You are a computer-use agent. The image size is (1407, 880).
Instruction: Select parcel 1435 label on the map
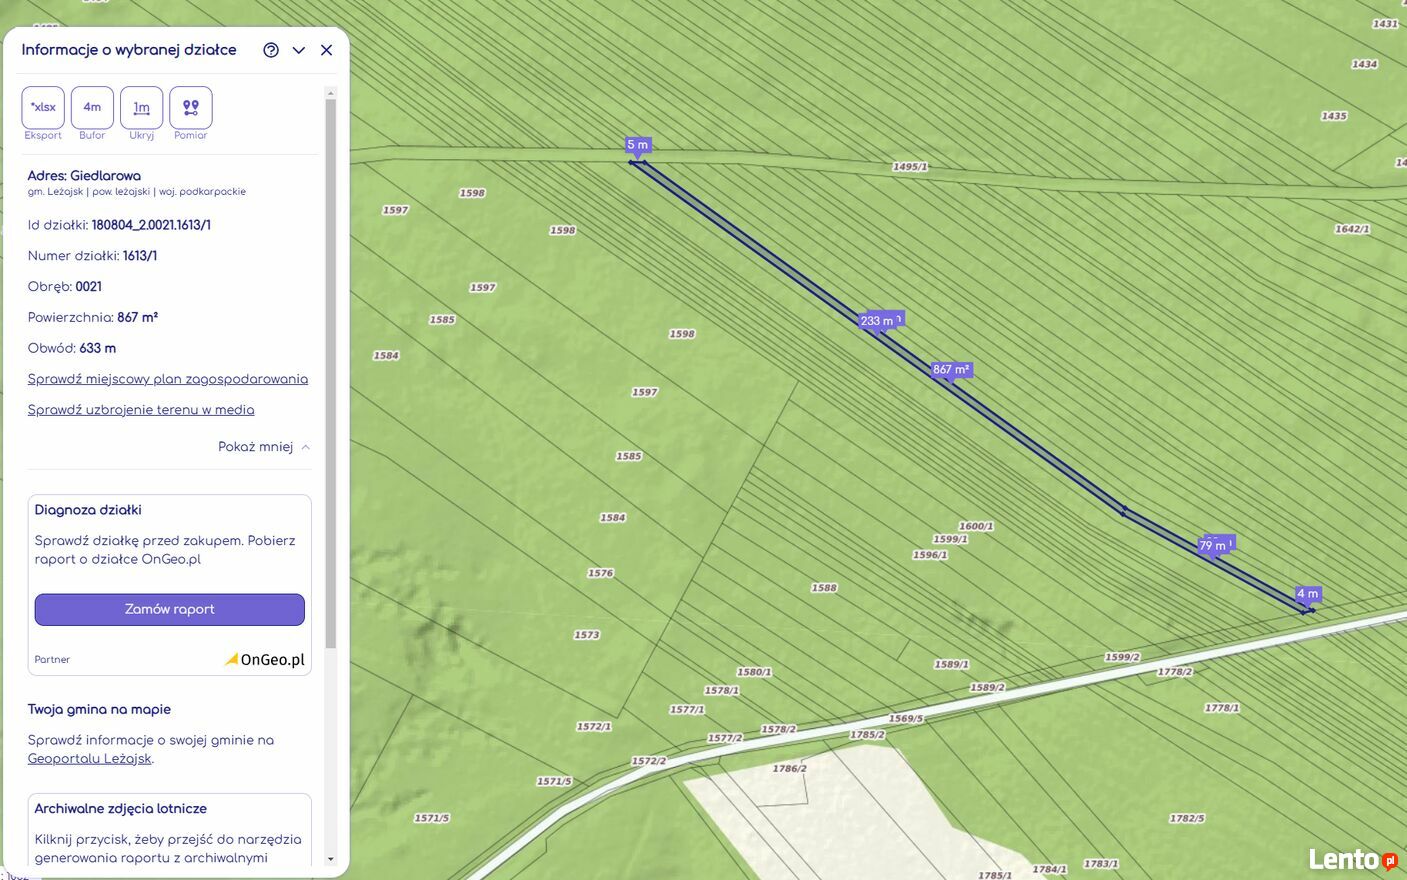[x=1334, y=116]
